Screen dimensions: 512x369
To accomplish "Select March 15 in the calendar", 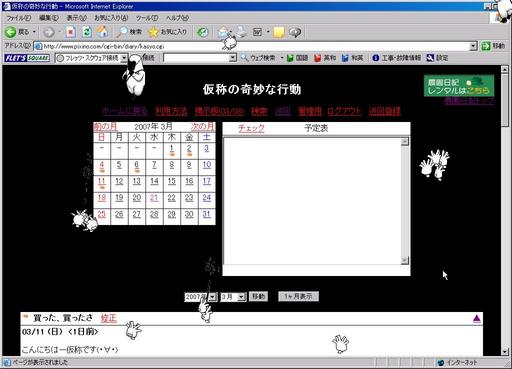I will point(172,181).
